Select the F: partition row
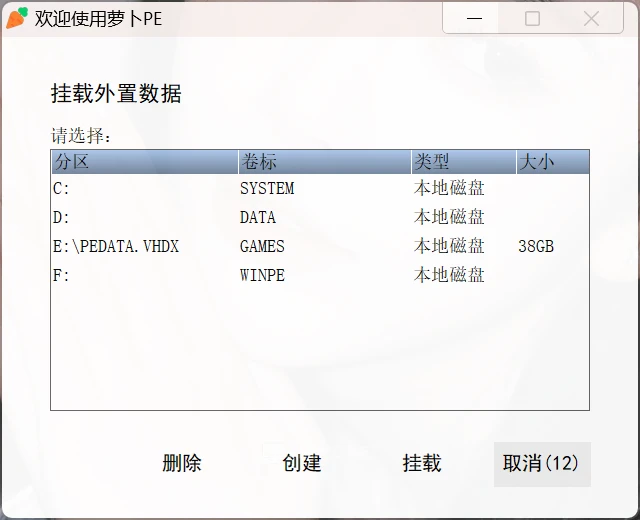This screenshot has height=520, width=640. coord(320,275)
